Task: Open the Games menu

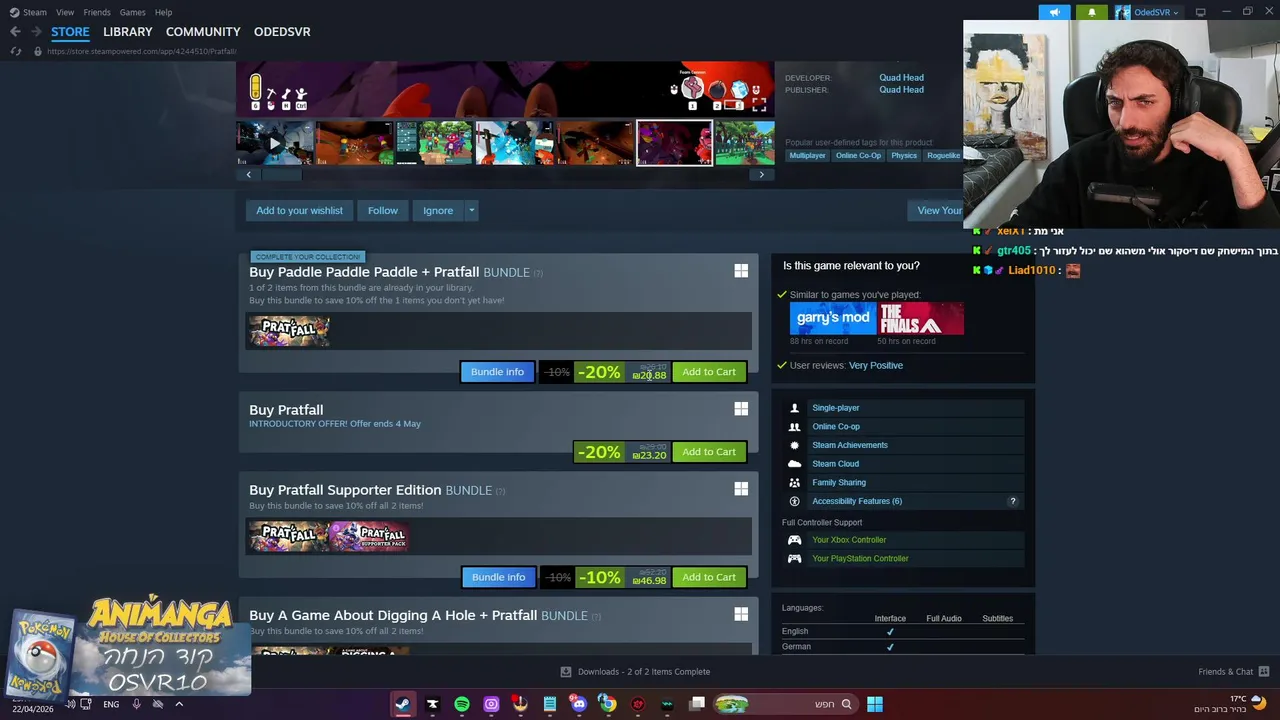Action: [x=132, y=12]
